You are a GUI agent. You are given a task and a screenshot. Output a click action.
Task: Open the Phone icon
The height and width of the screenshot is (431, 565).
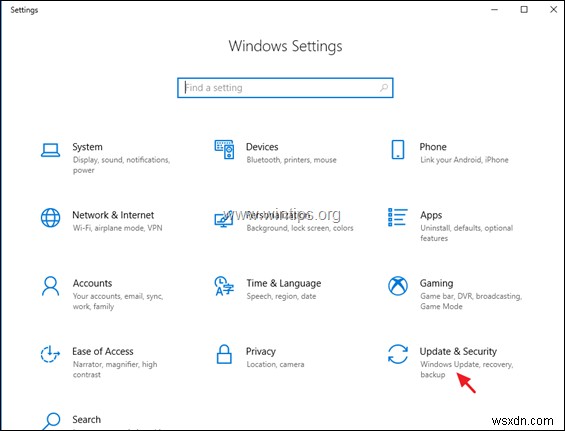(398, 150)
